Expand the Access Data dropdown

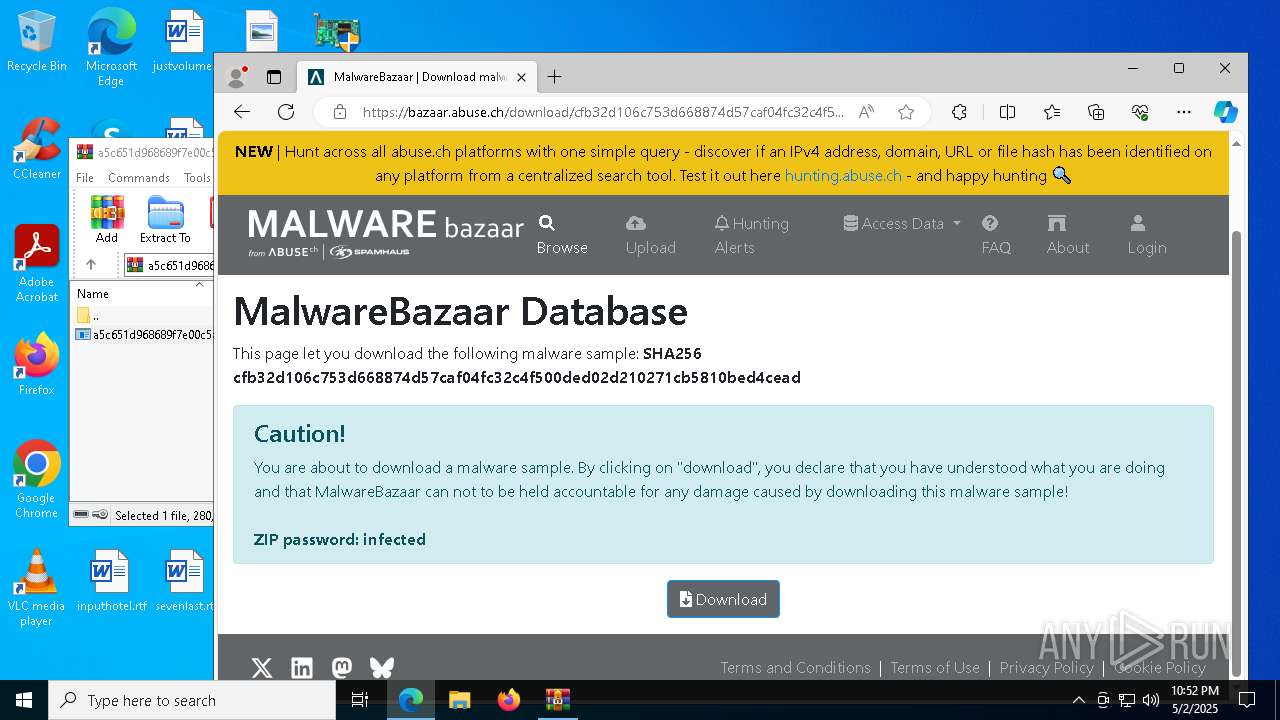coord(902,223)
